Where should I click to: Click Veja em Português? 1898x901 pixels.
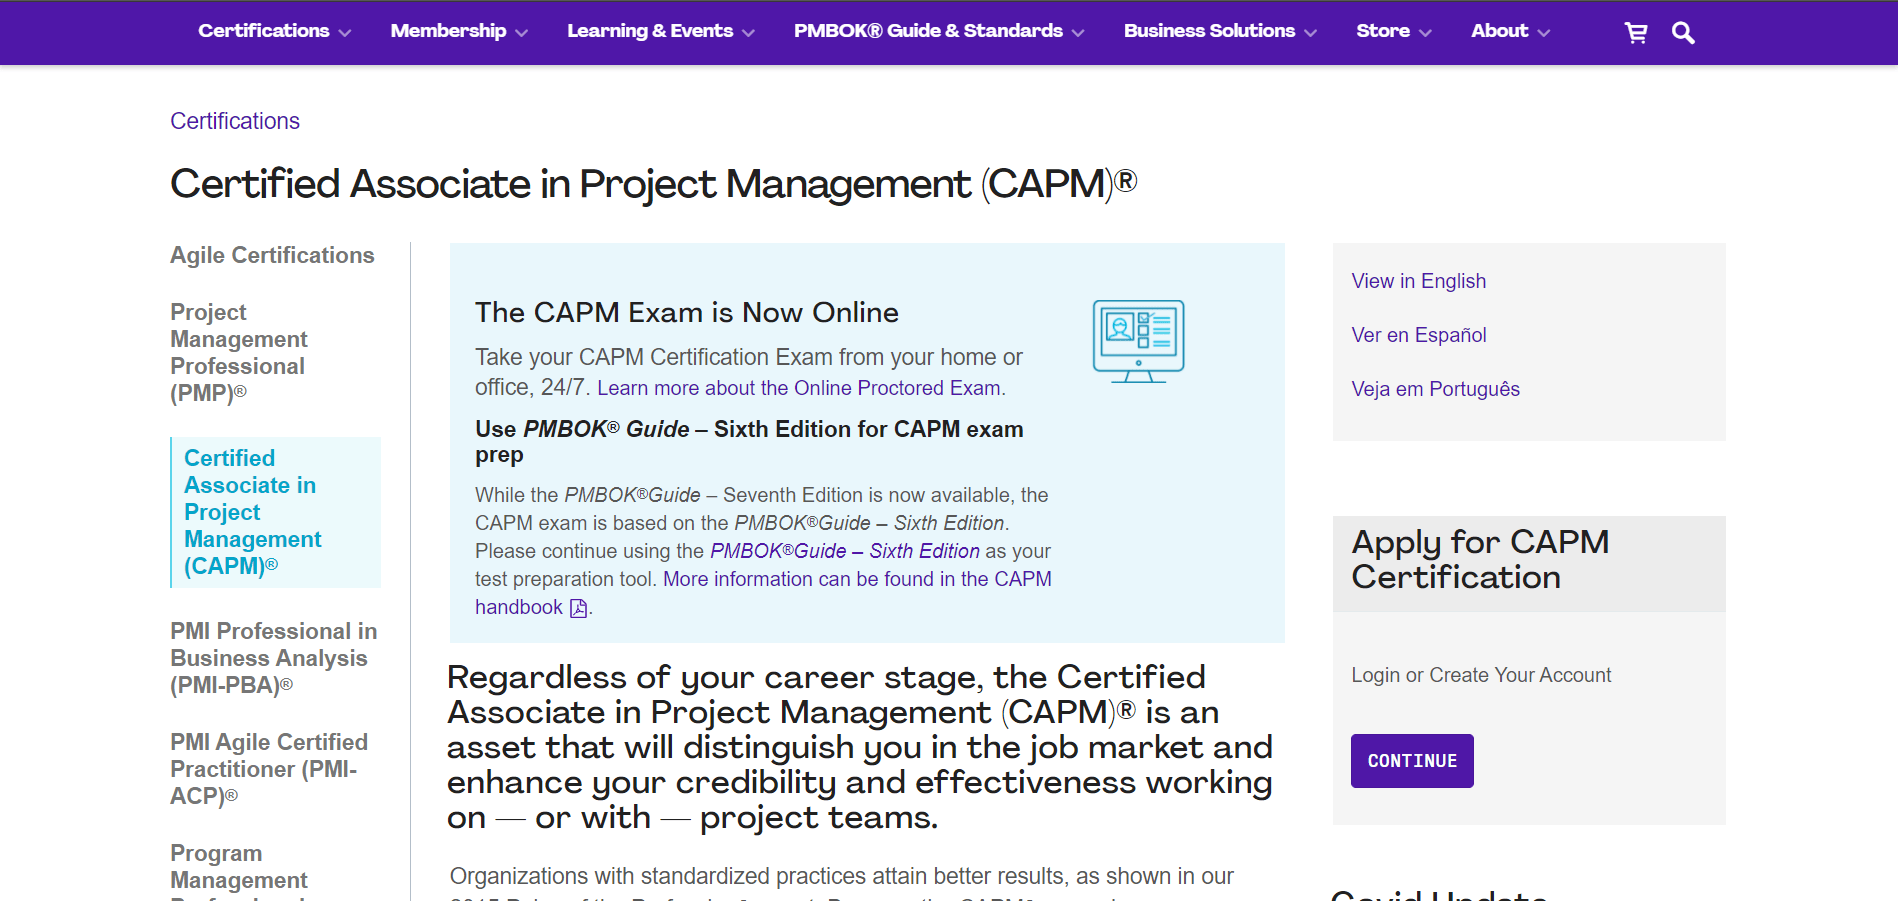tap(1435, 389)
